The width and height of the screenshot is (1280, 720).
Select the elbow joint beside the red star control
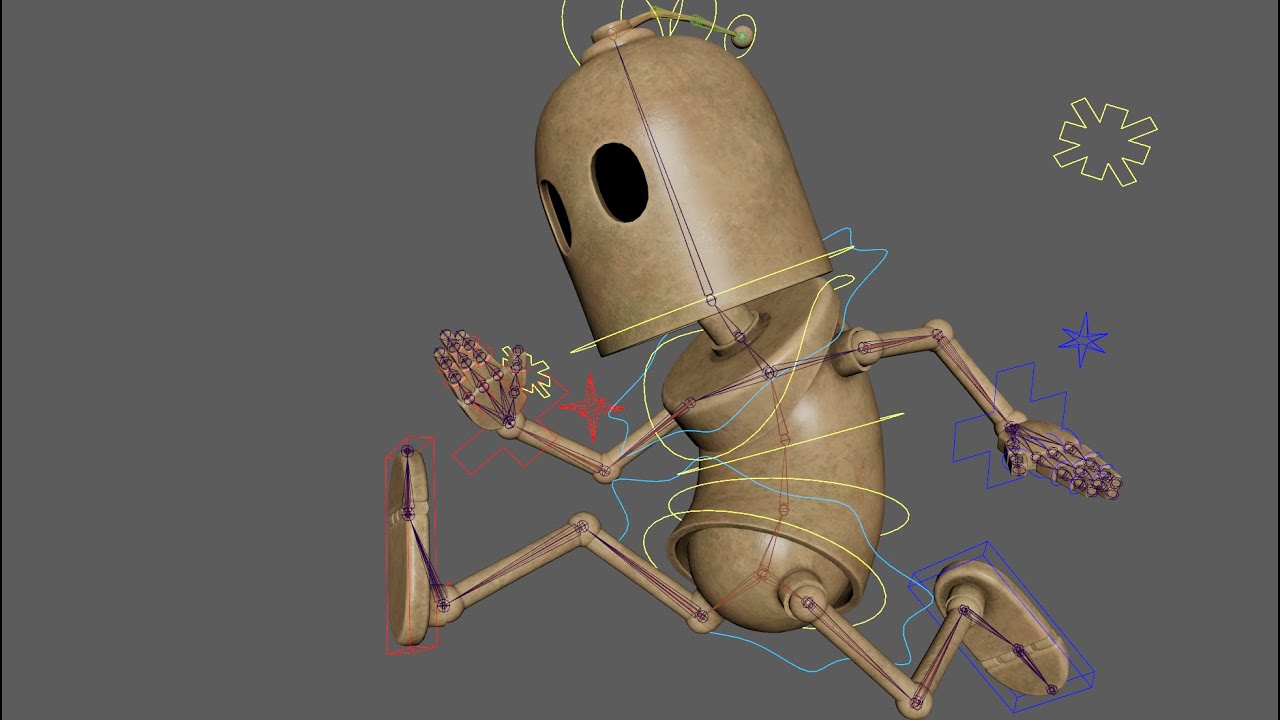click(604, 470)
